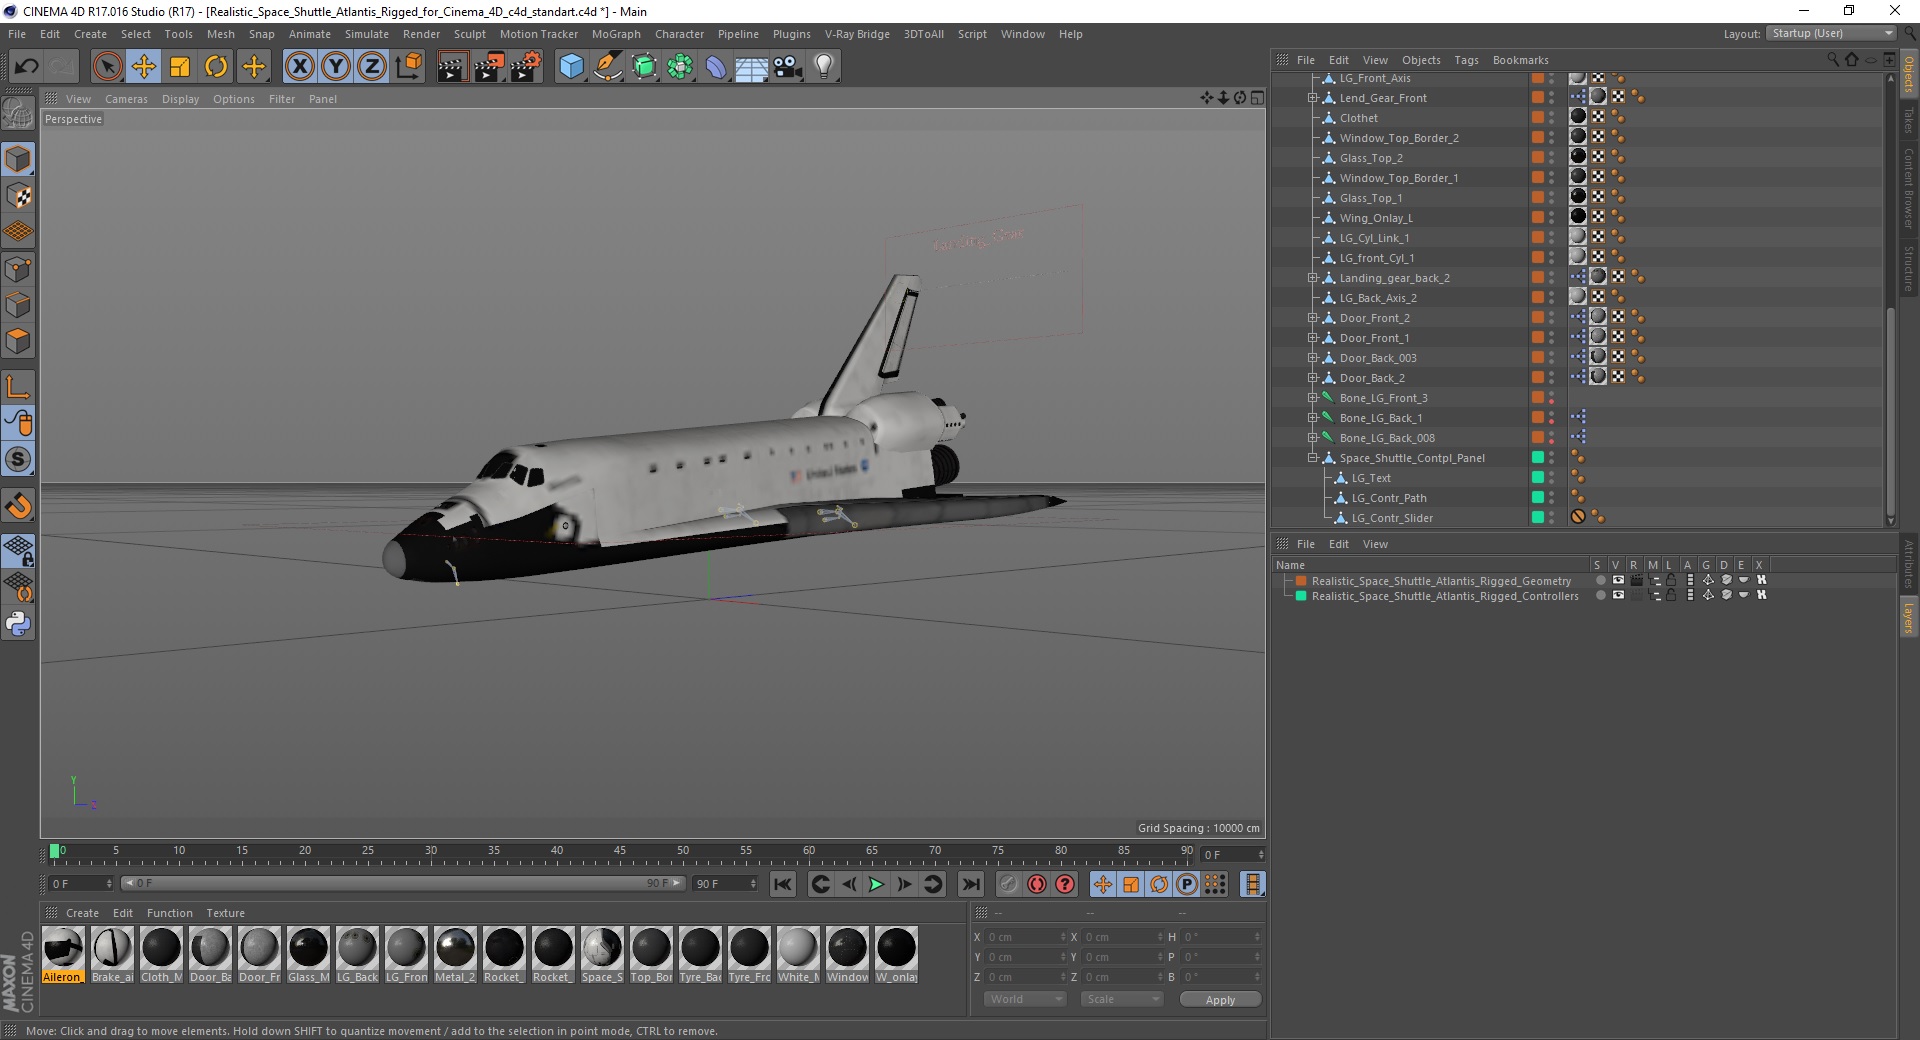Open the deformer objects icon

click(716, 67)
